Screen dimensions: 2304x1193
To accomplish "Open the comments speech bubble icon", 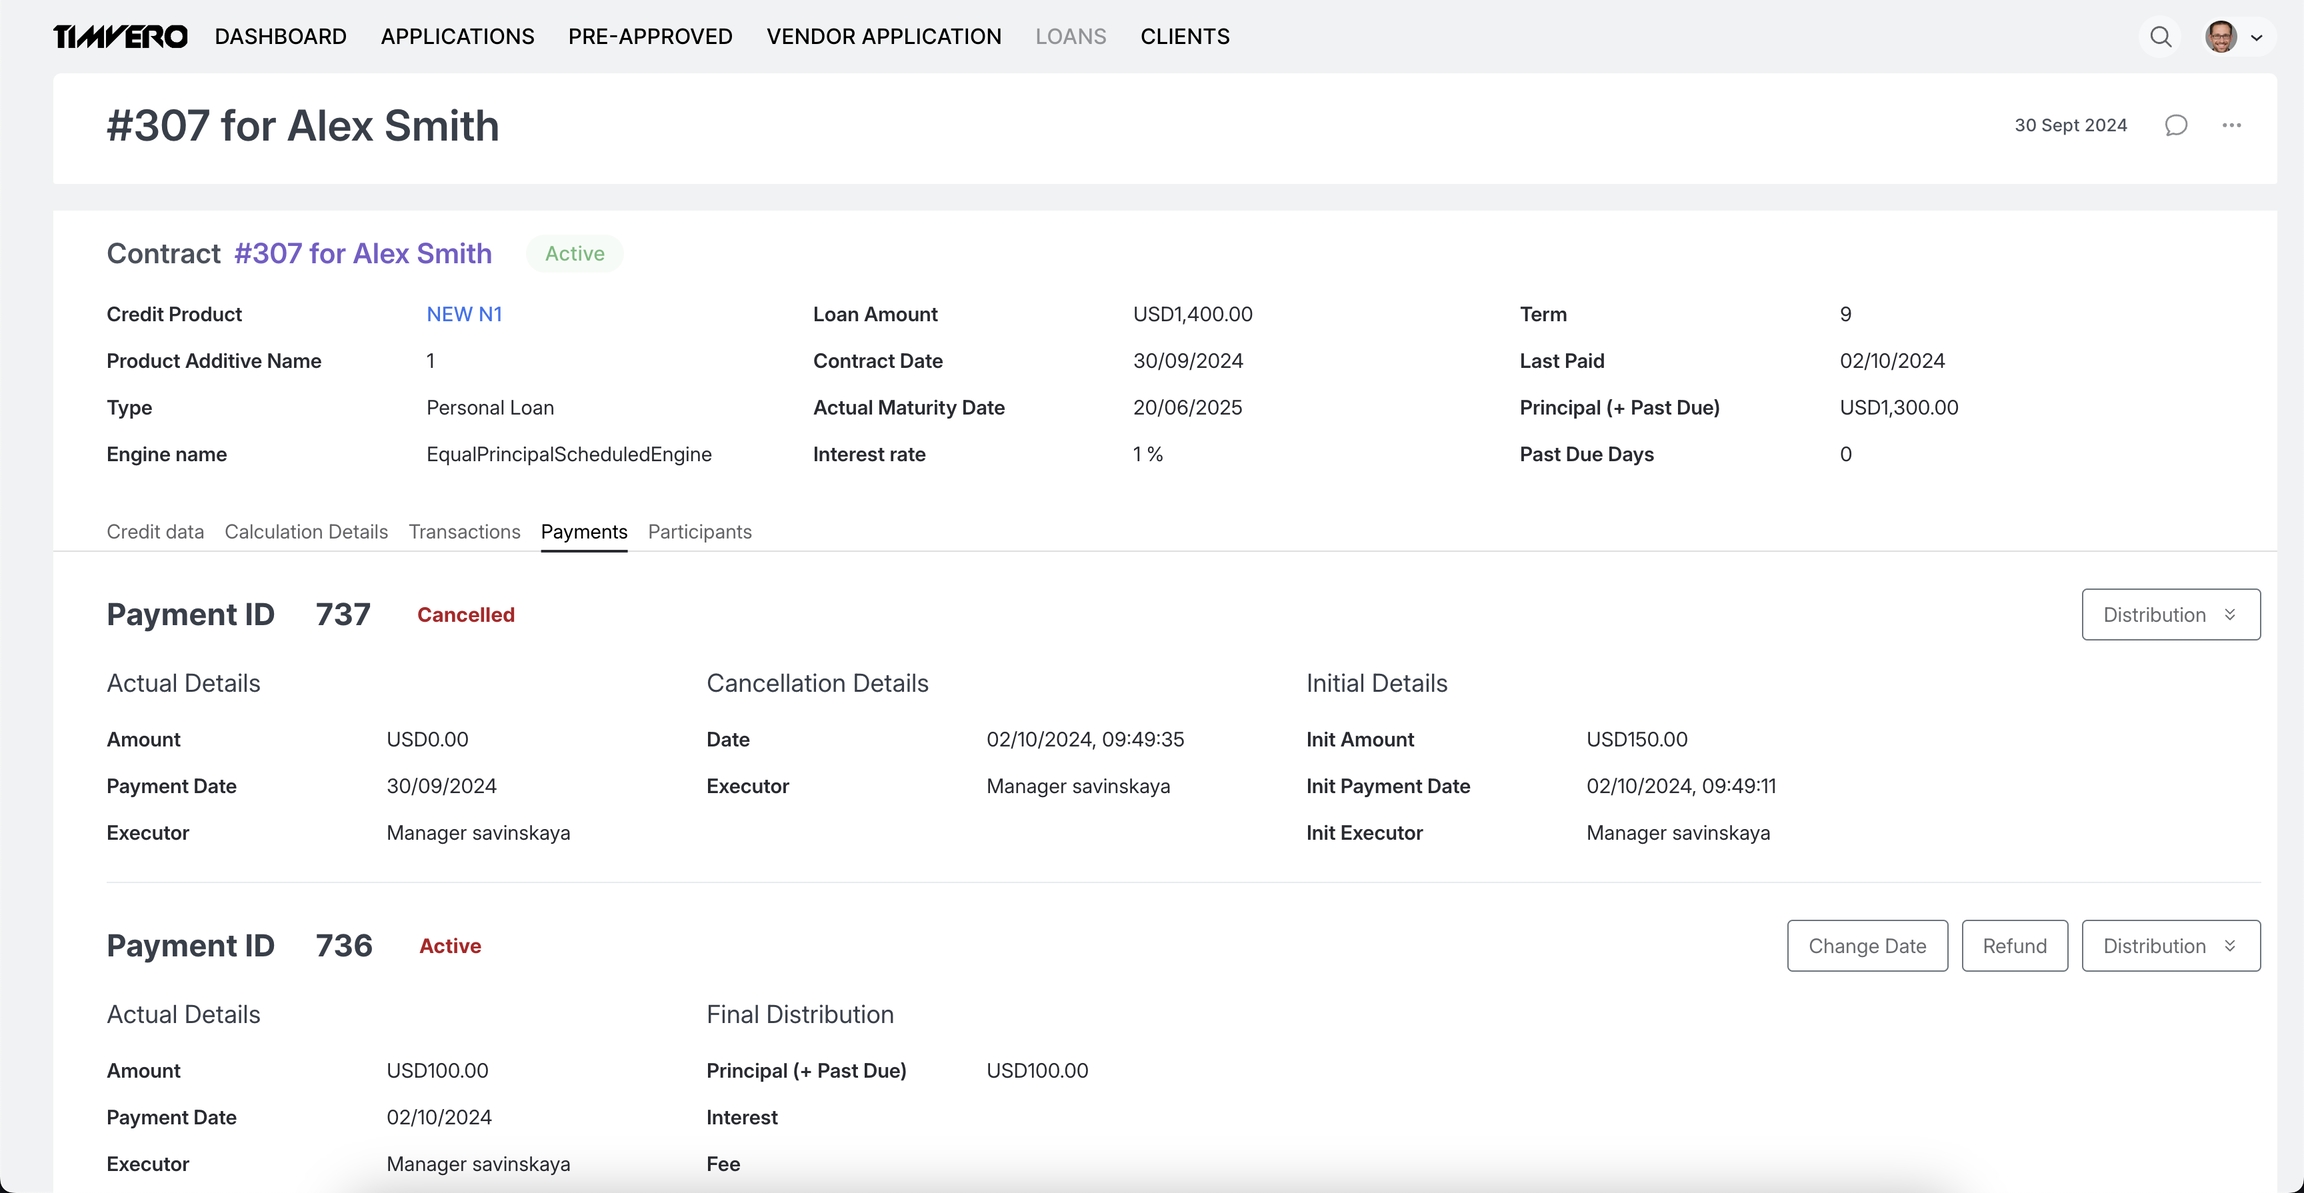I will point(2176,125).
